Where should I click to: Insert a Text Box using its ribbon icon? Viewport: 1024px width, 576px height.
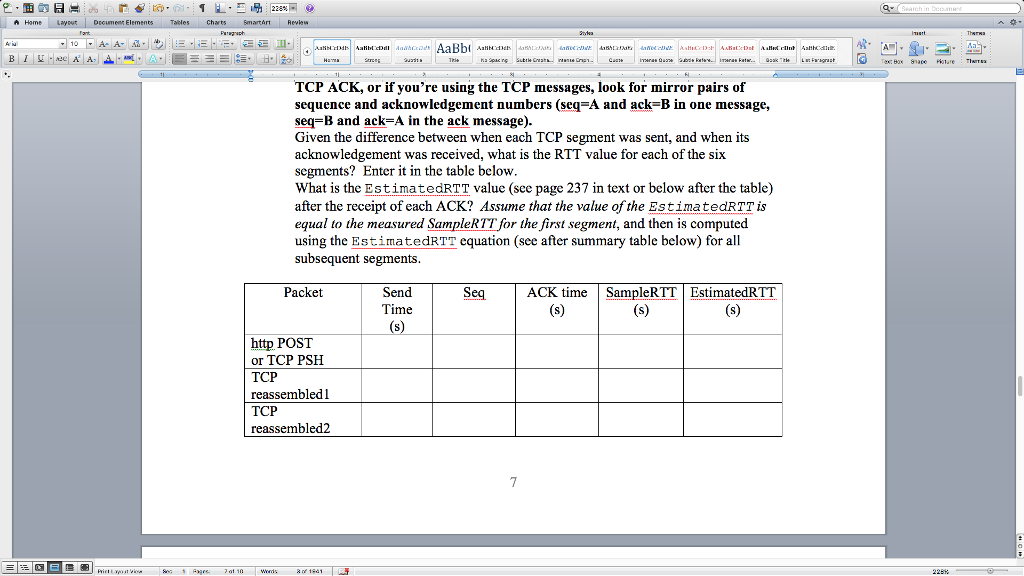point(888,47)
